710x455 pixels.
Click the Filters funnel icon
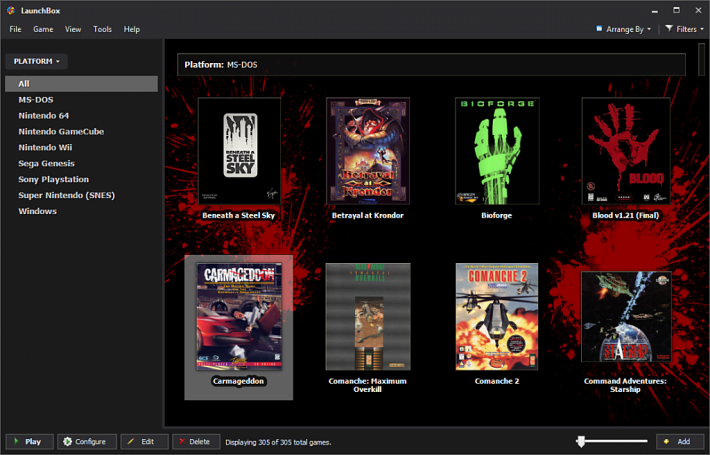click(669, 29)
